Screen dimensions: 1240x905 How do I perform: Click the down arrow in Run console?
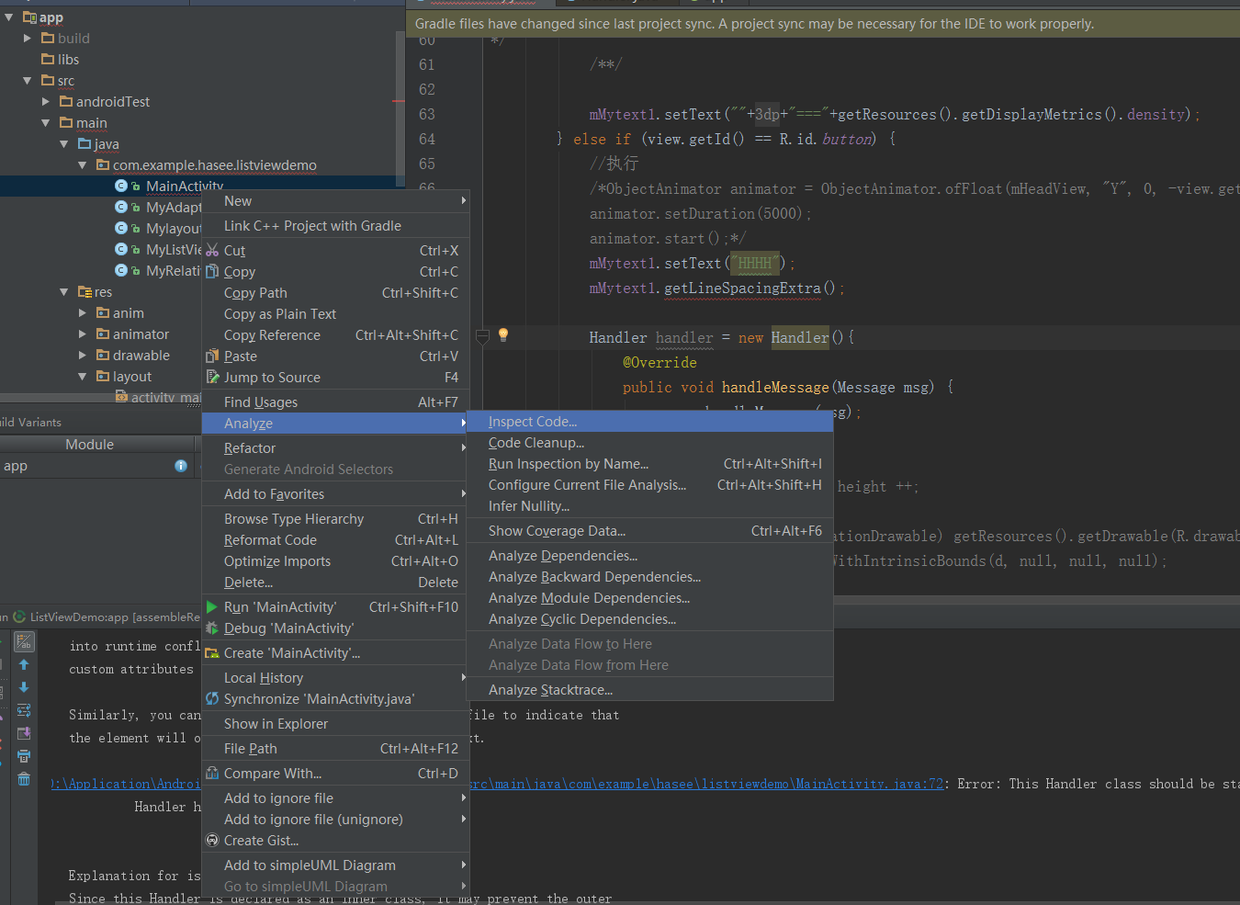[x=24, y=688]
